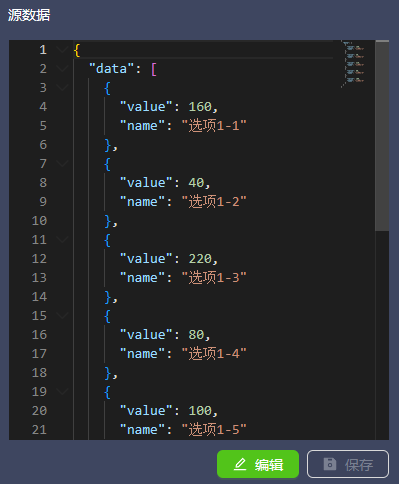
Task: Collapse the root object fold on line 1
Action: point(62,50)
